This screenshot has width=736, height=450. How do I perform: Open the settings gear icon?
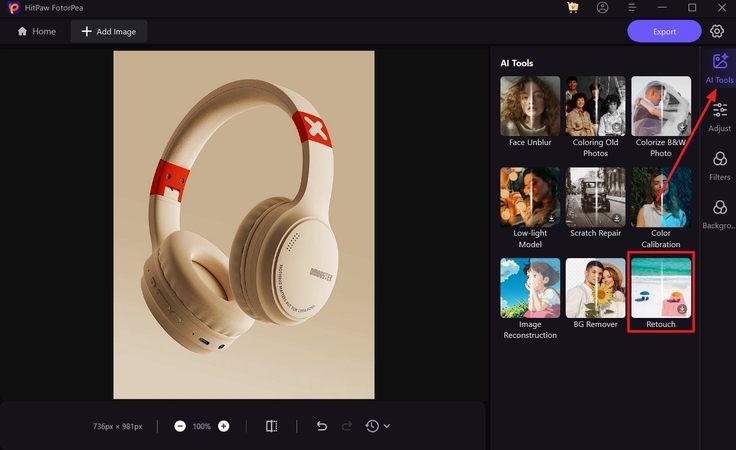(x=717, y=31)
